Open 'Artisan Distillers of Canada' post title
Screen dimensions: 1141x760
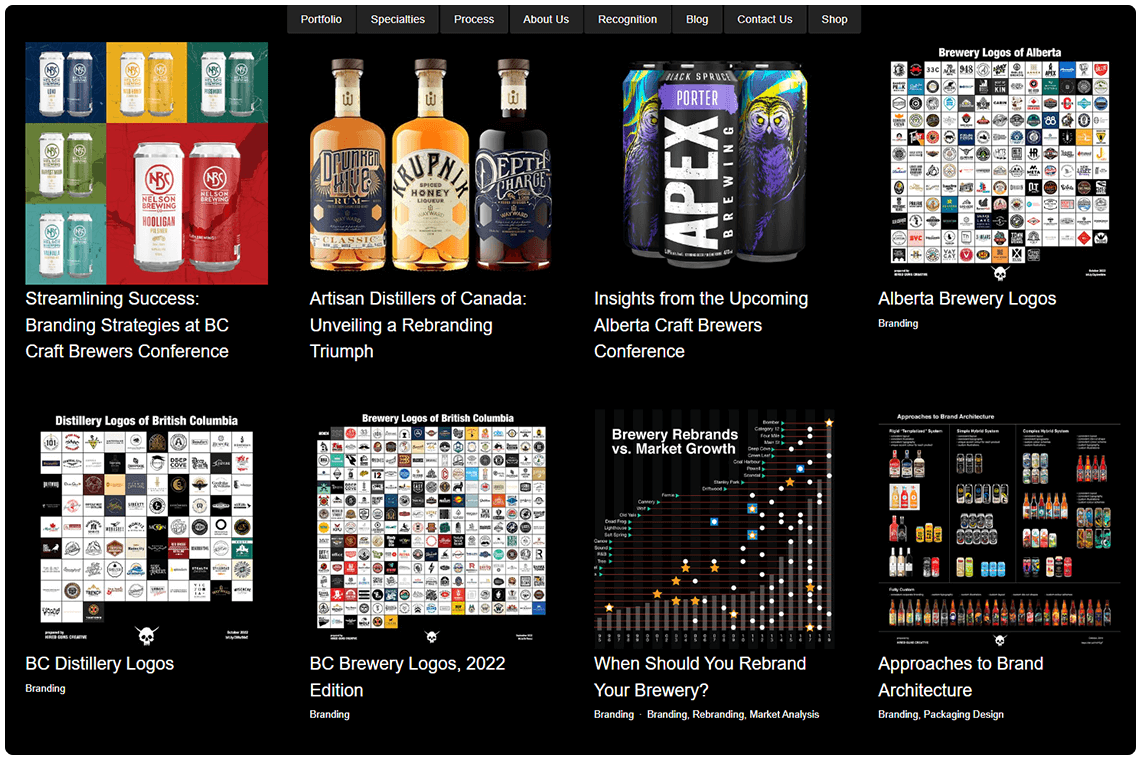[x=418, y=325]
